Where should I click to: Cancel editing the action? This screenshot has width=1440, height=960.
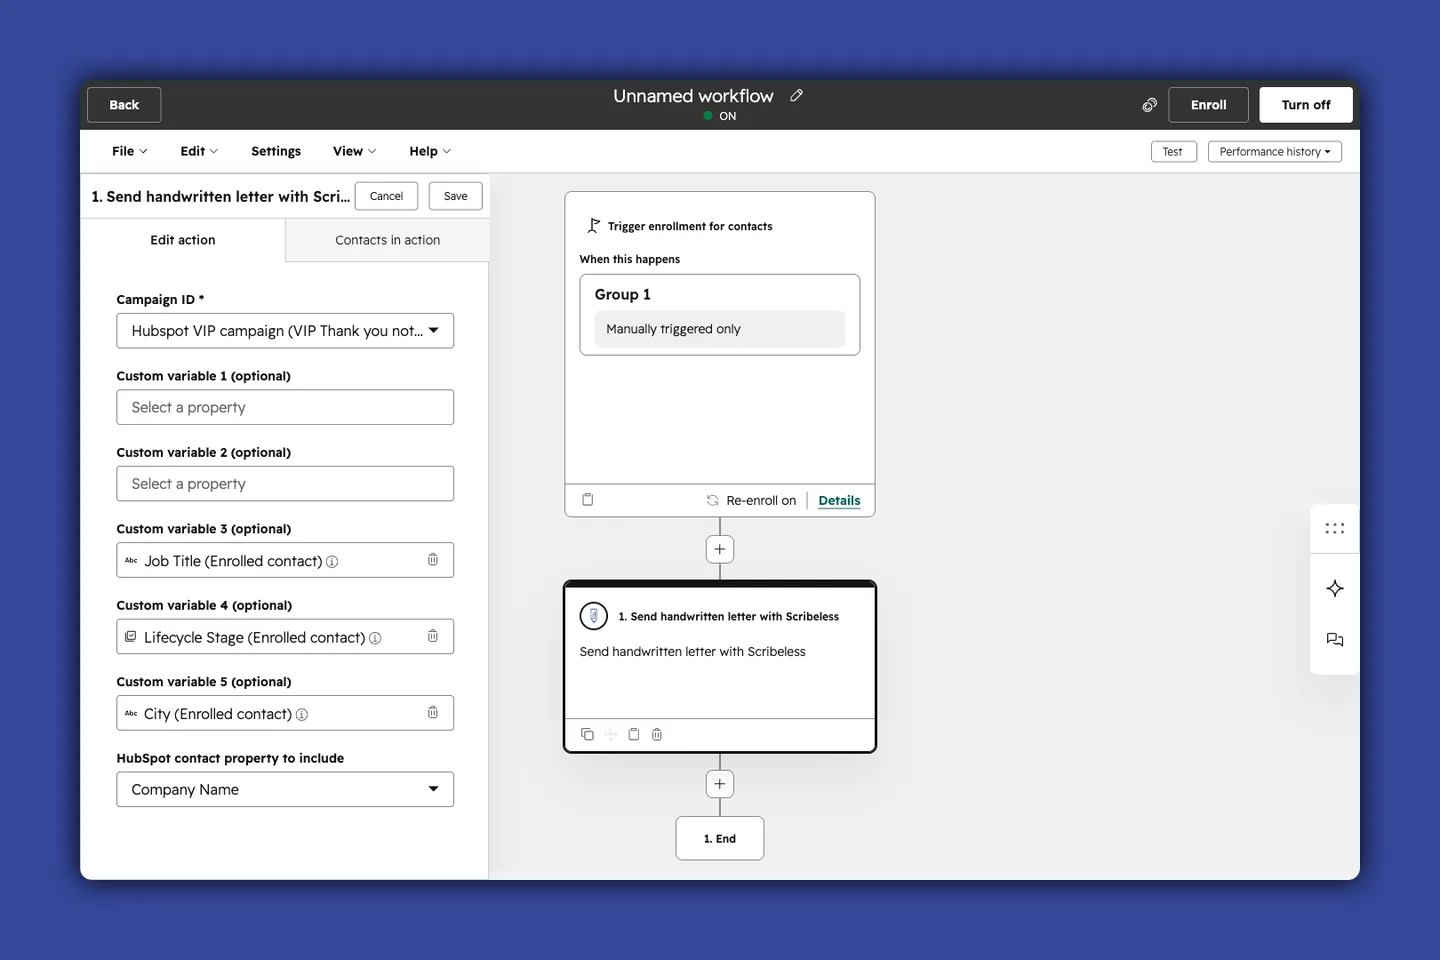[386, 196]
